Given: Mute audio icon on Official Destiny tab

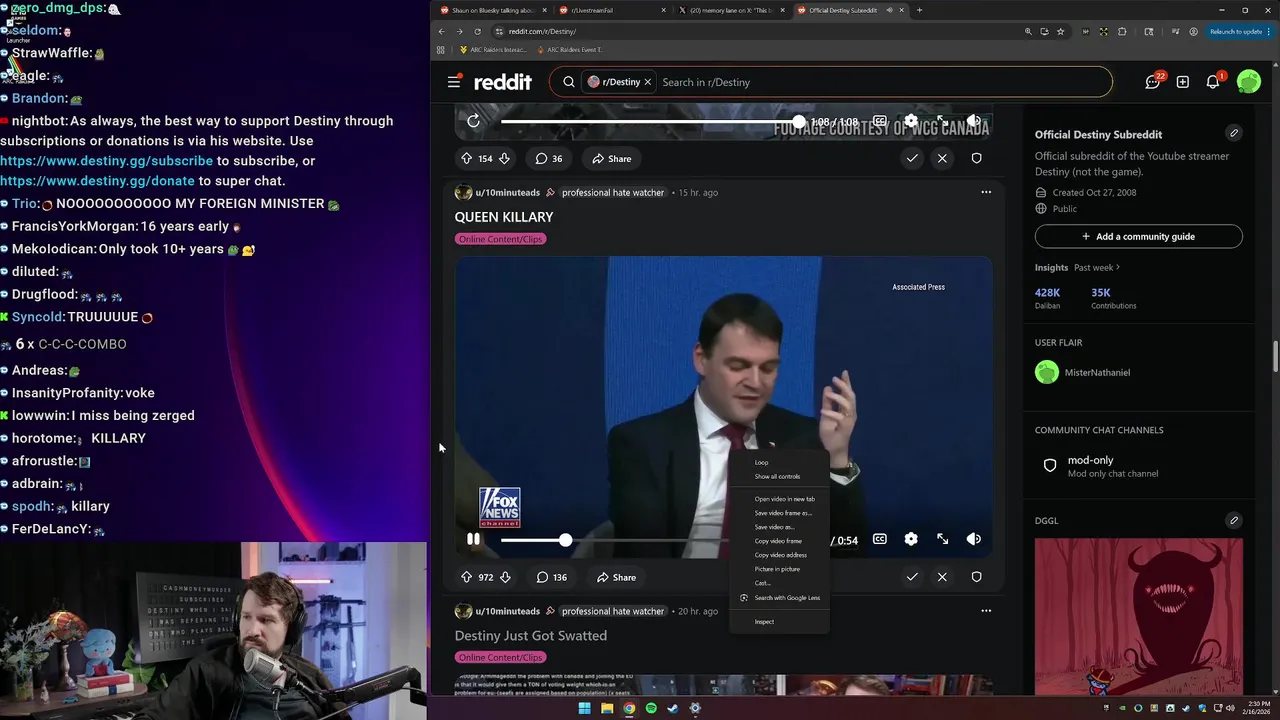Looking at the screenshot, I should point(889,10).
